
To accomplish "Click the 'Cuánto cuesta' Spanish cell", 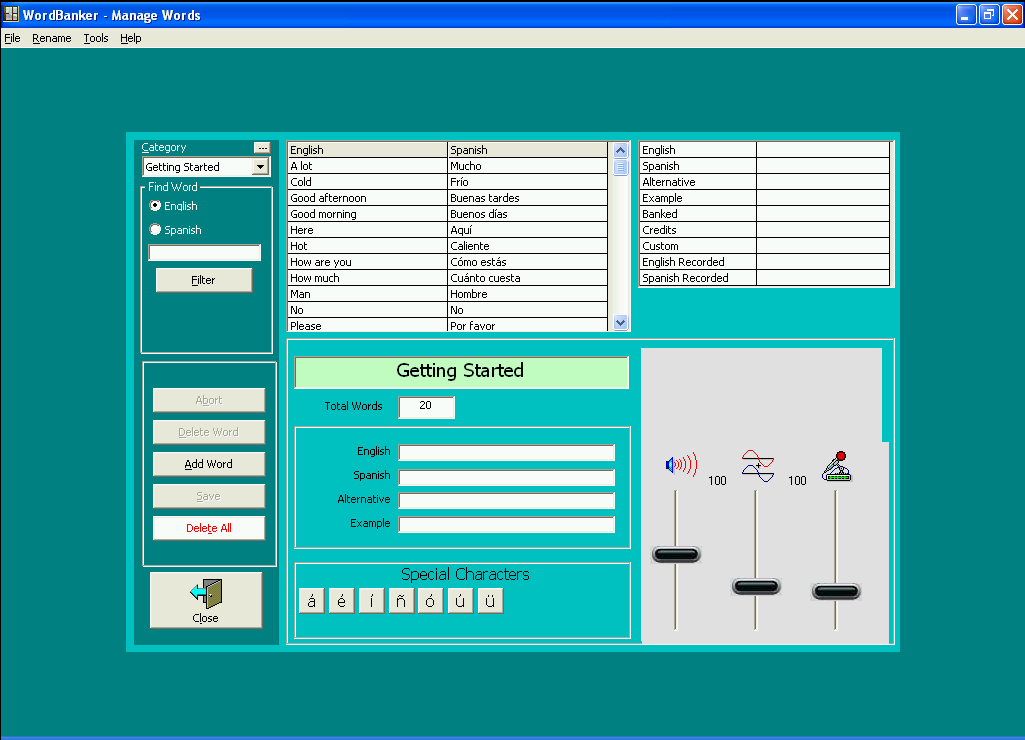I will pos(528,278).
